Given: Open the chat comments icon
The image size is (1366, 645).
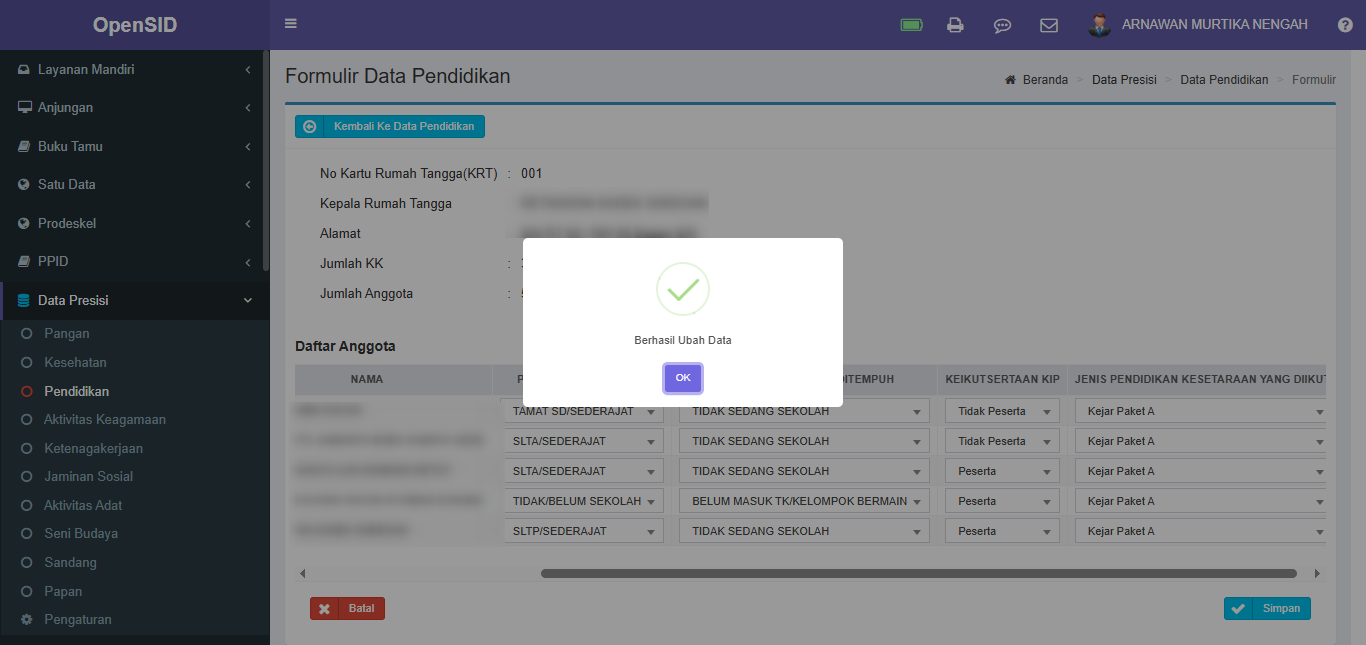Looking at the screenshot, I should [x=1002, y=25].
